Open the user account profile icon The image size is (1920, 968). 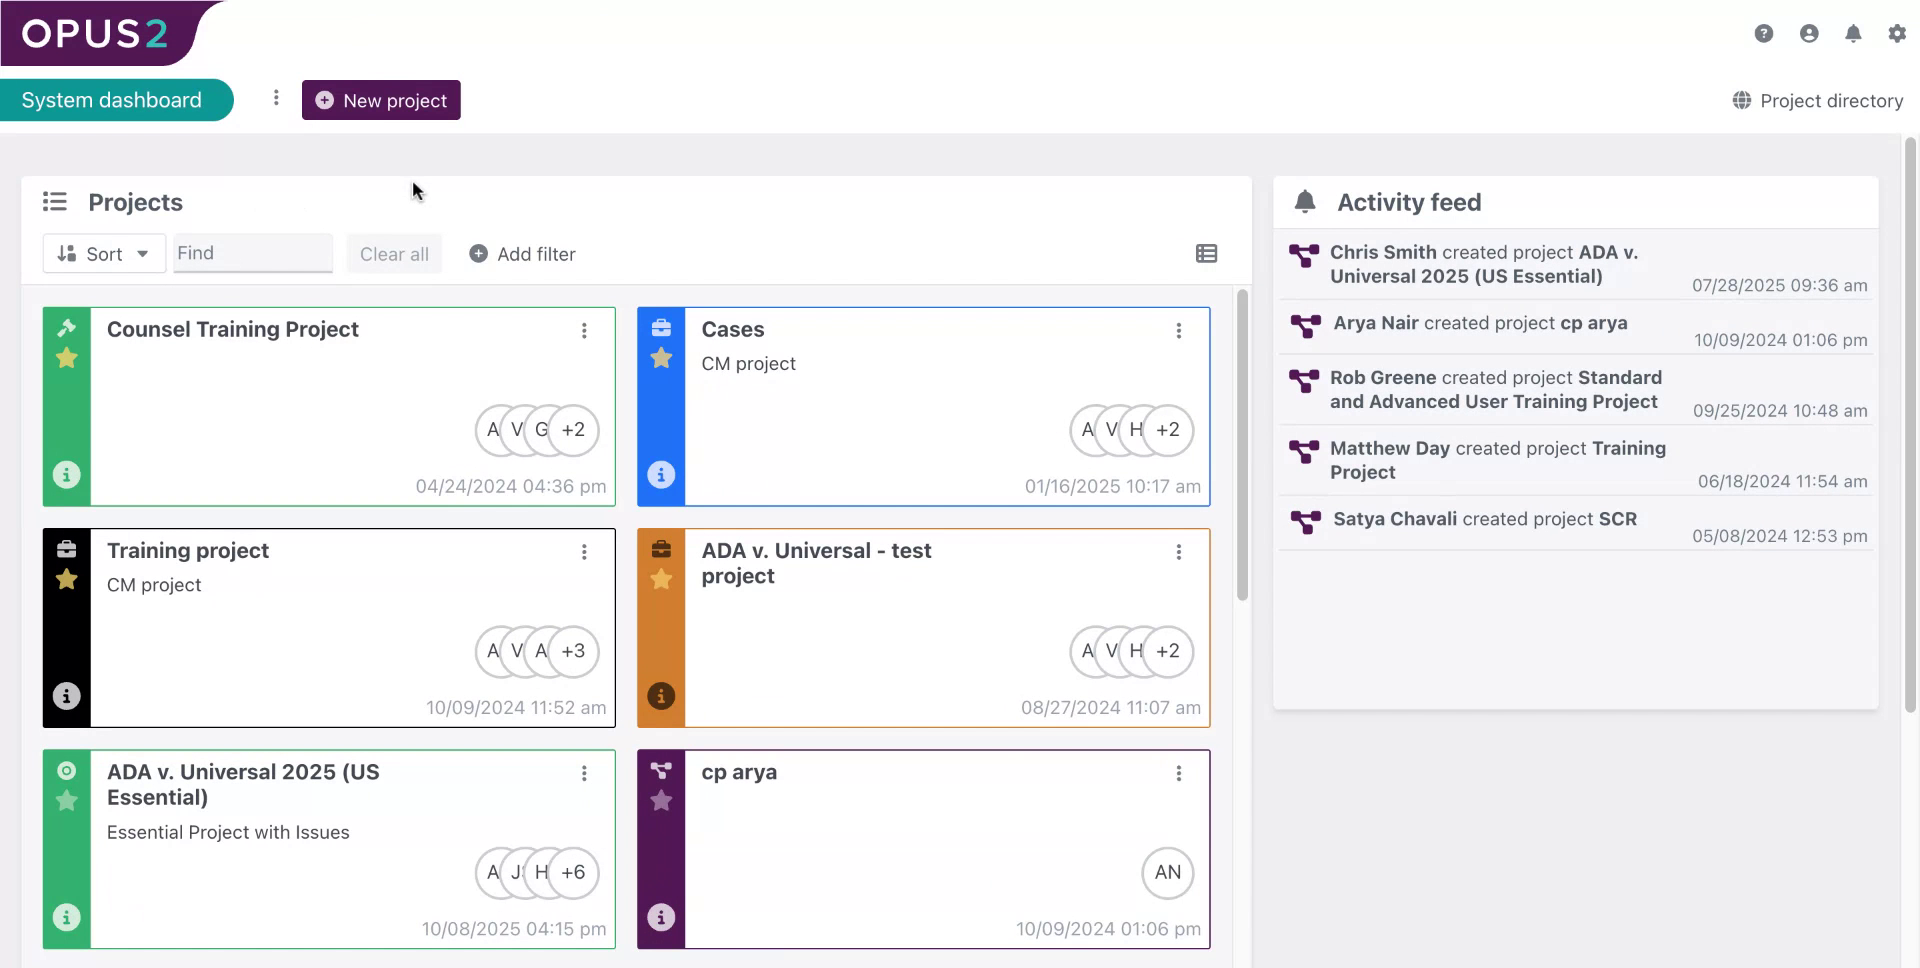[1809, 34]
